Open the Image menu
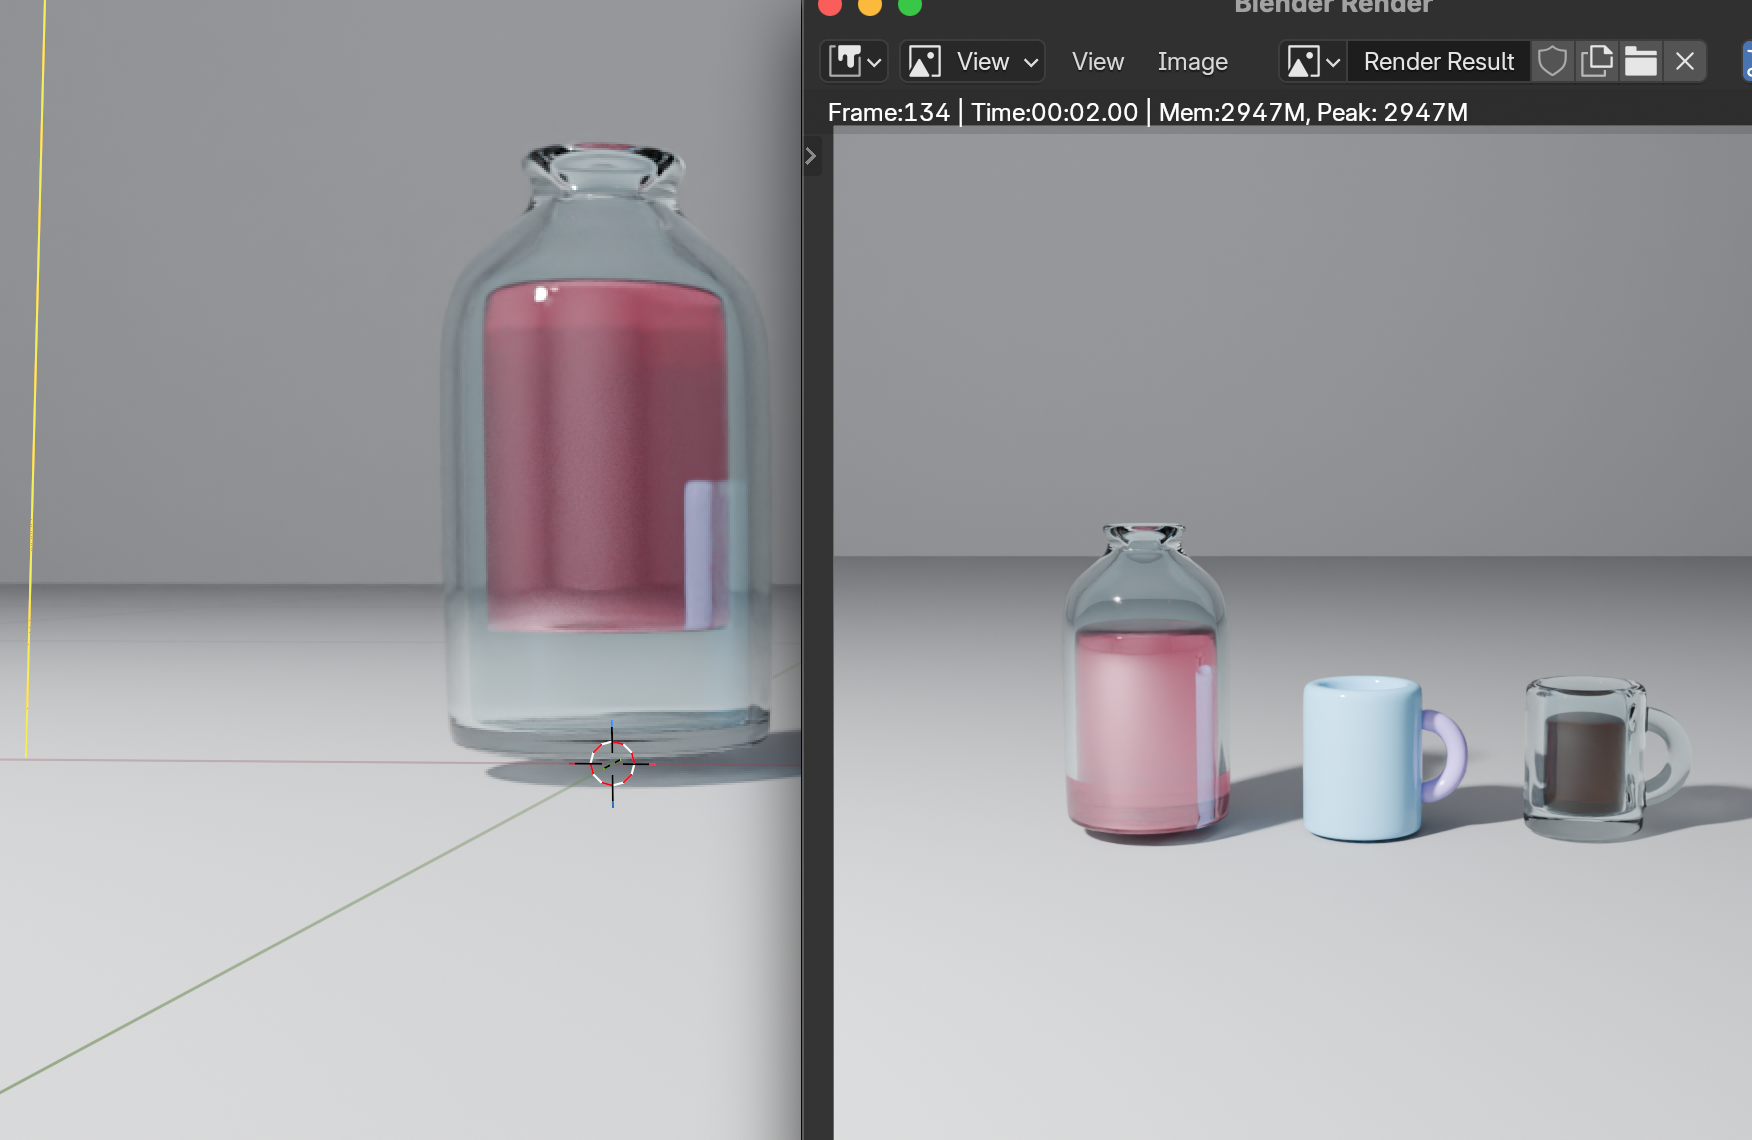Image resolution: width=1752 pixels, height=1140 pixels. point(1192,62)
